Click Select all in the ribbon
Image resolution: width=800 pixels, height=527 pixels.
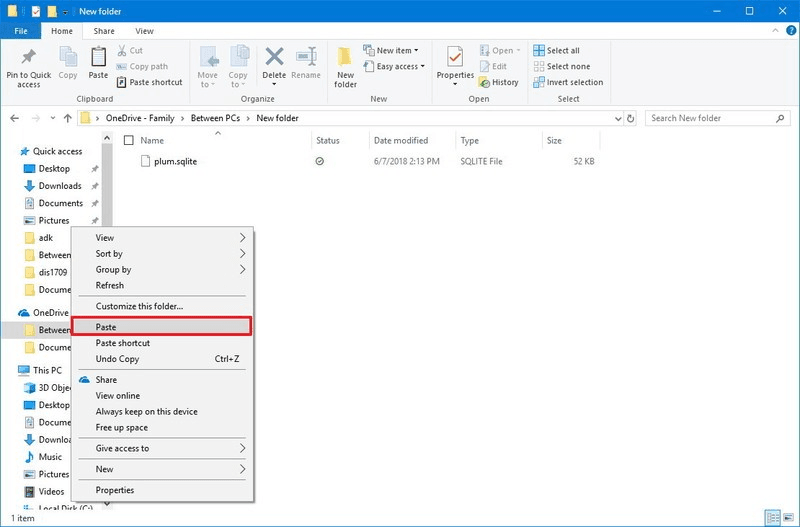pyautogui.click(x=562, y=50)
